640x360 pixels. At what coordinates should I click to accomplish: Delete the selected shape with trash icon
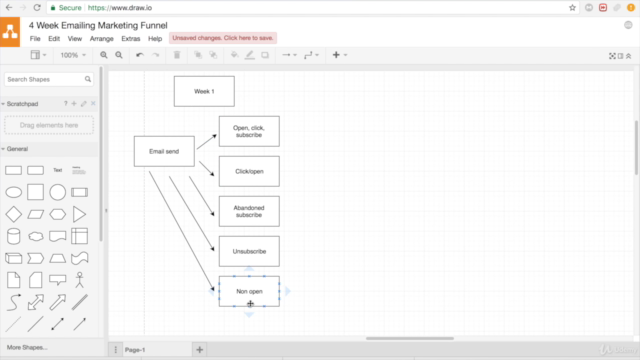point(177,55)
